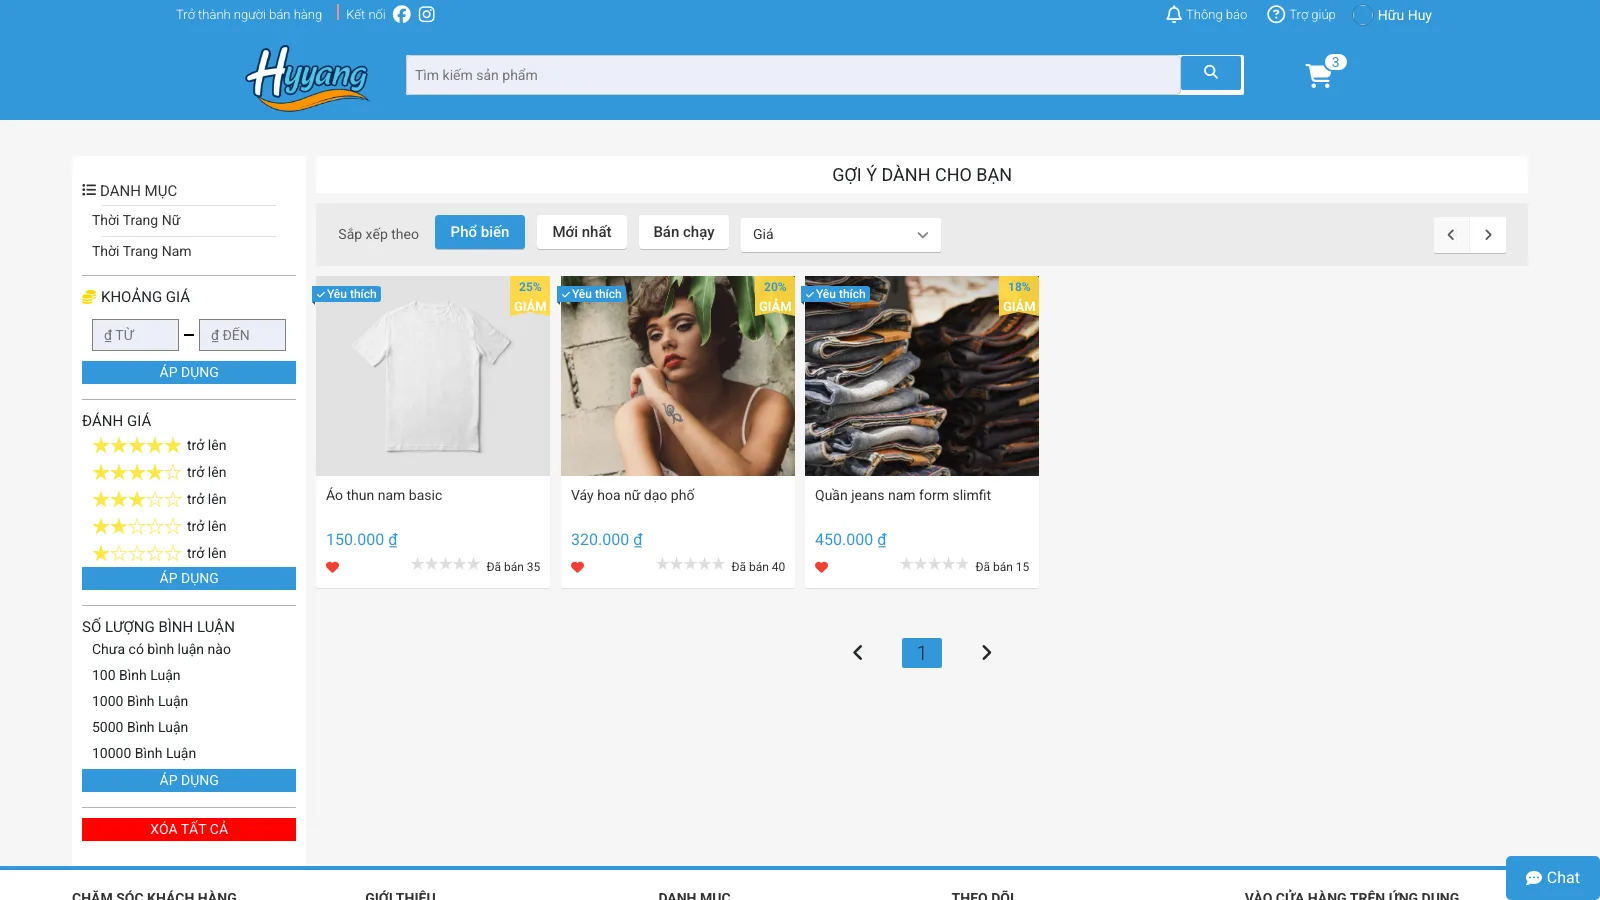The image size is (1600, 900).
Task: Open the Áo thun nam basic title
Action: tap(384, 495)
